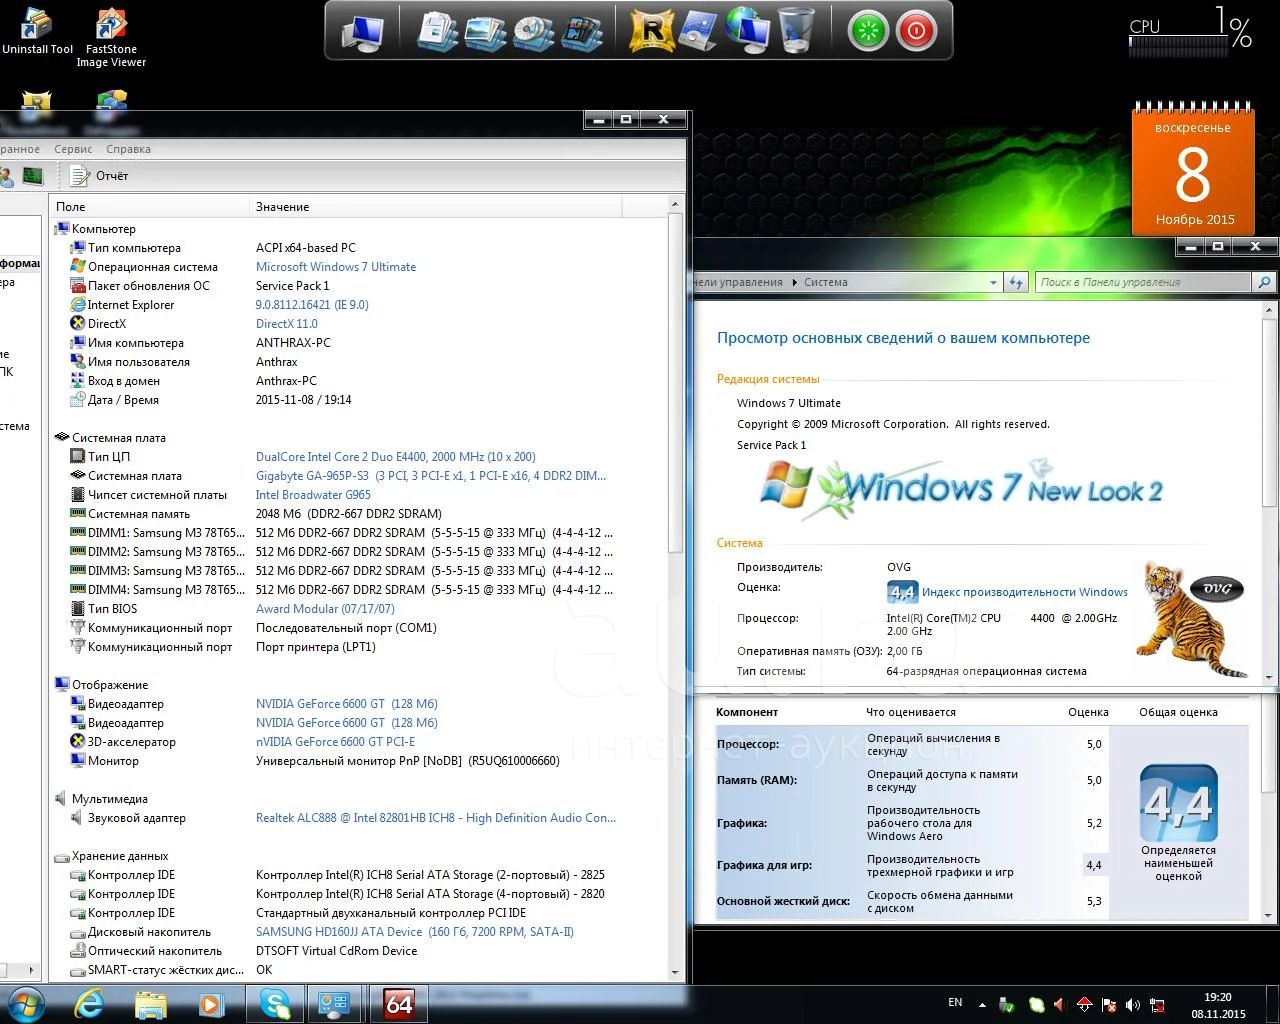Open the Documents library in the dock
The height and width of the screenshot is (1024, 1280).
click(438, 31)
